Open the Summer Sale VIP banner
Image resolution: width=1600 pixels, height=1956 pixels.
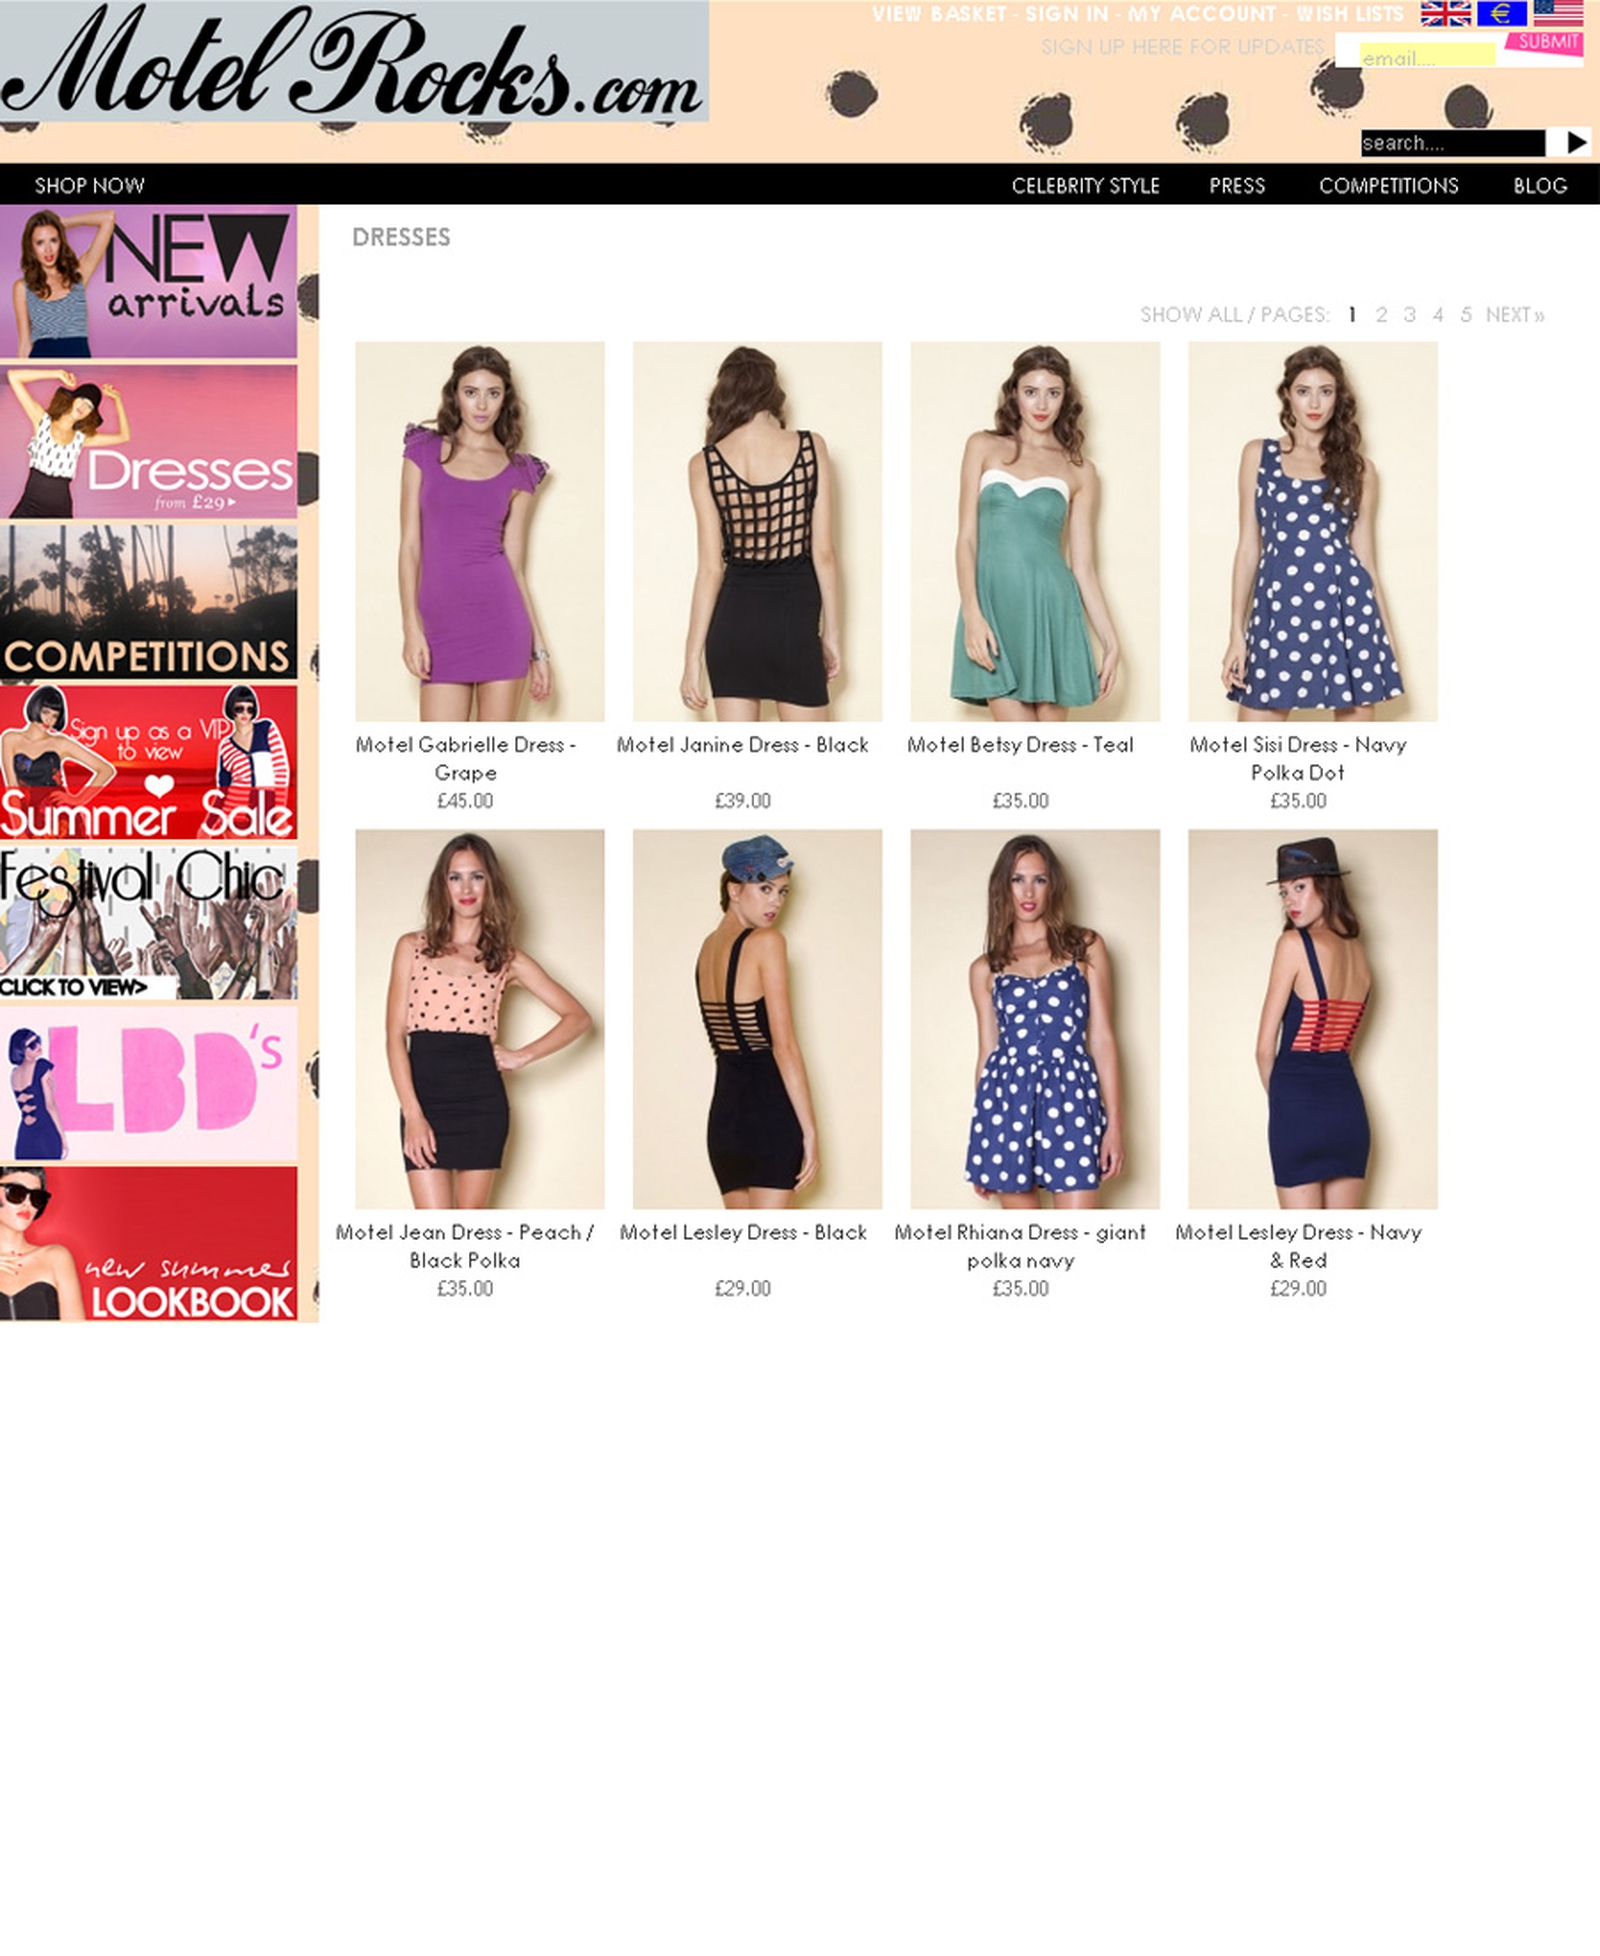point(148,762)
